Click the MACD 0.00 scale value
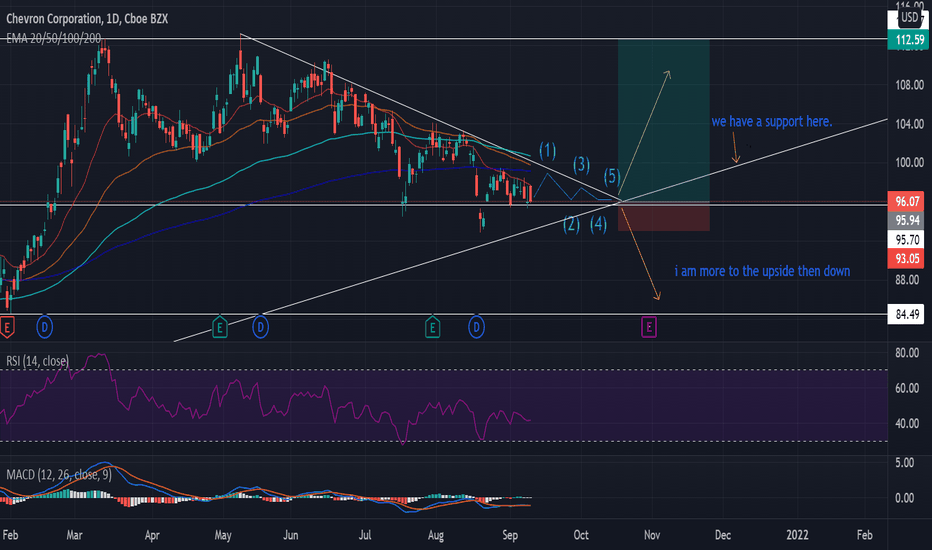The image size is (932, 550). click(905, 498)
